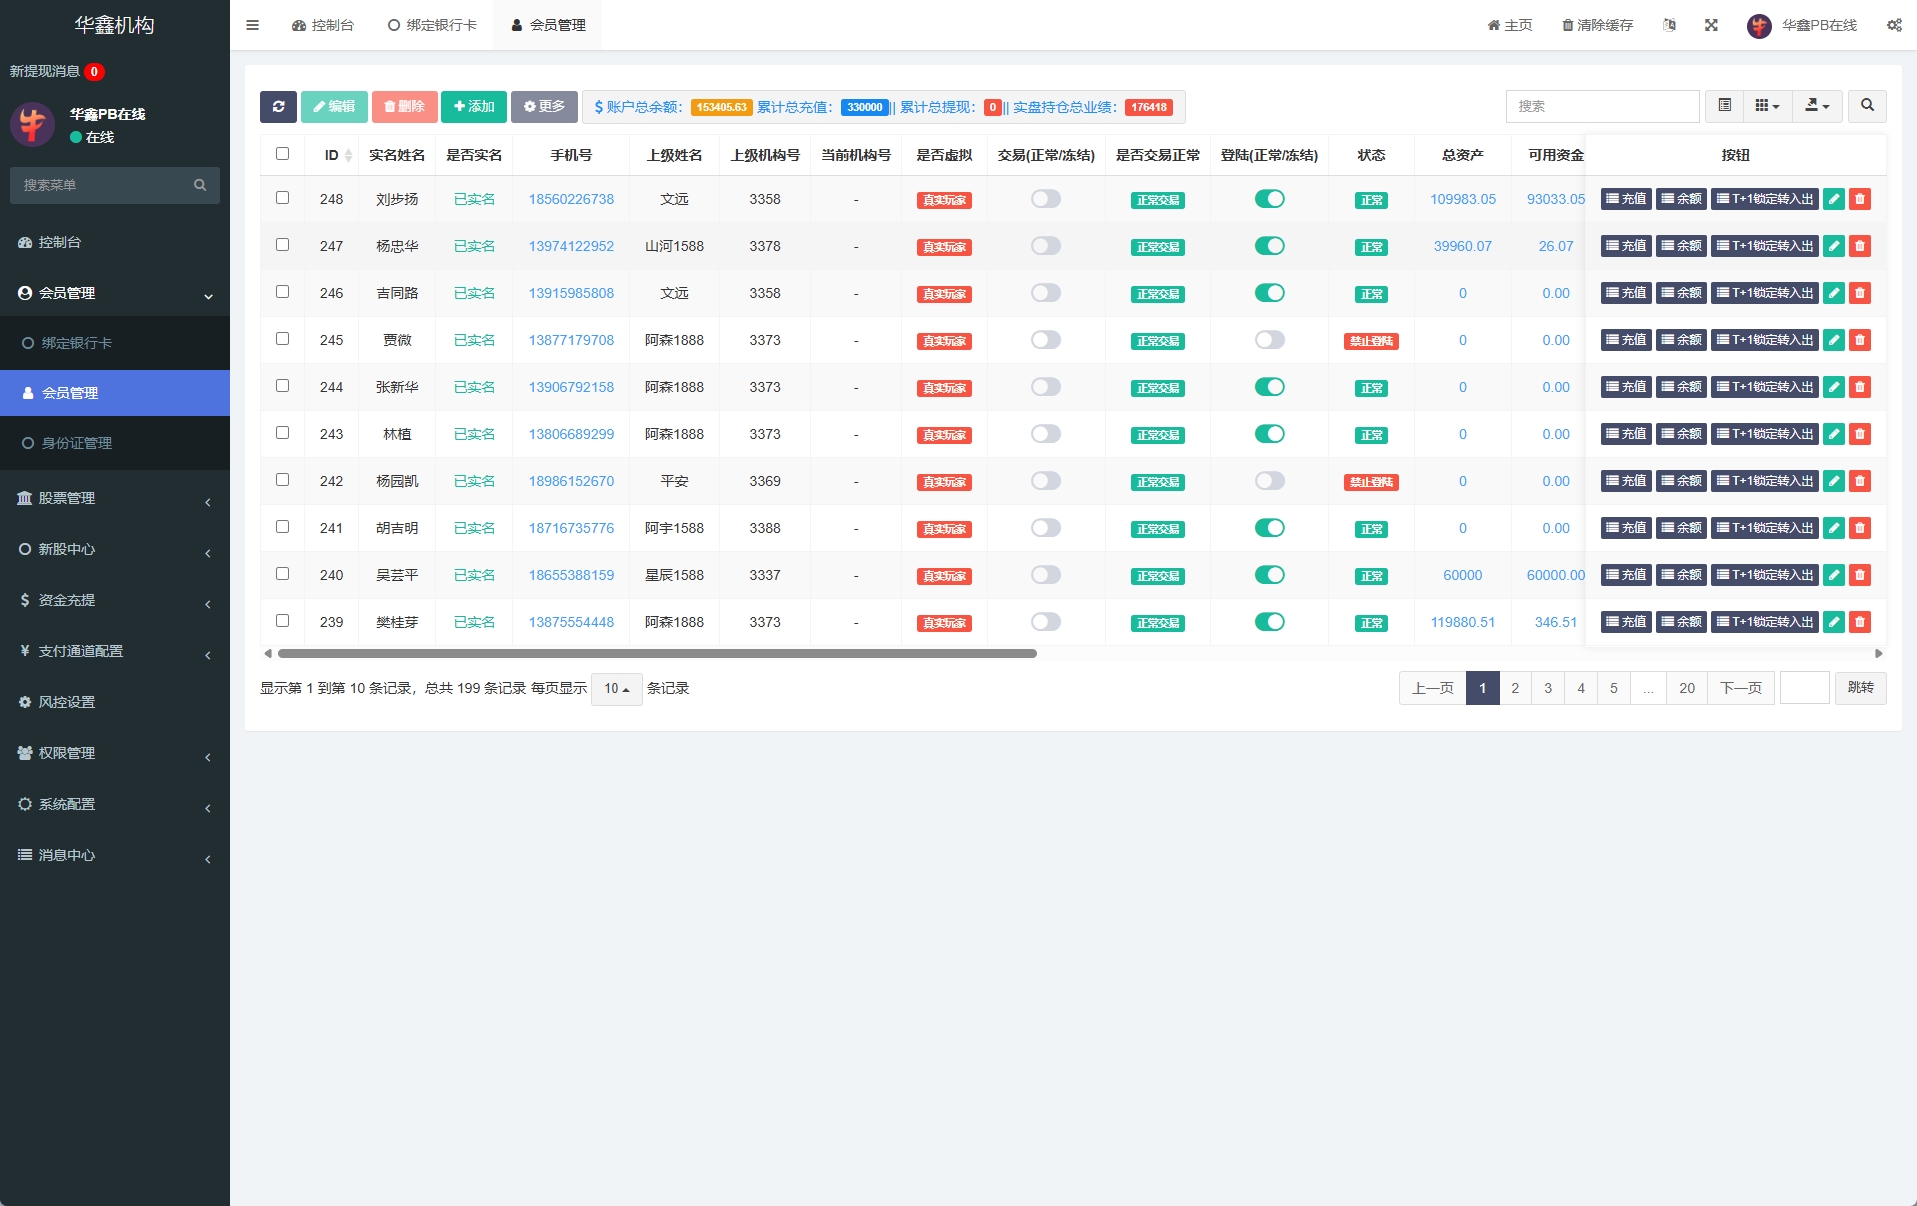
Task: Click the 搜索 input field above table
Action: (x=1601, y=106)
